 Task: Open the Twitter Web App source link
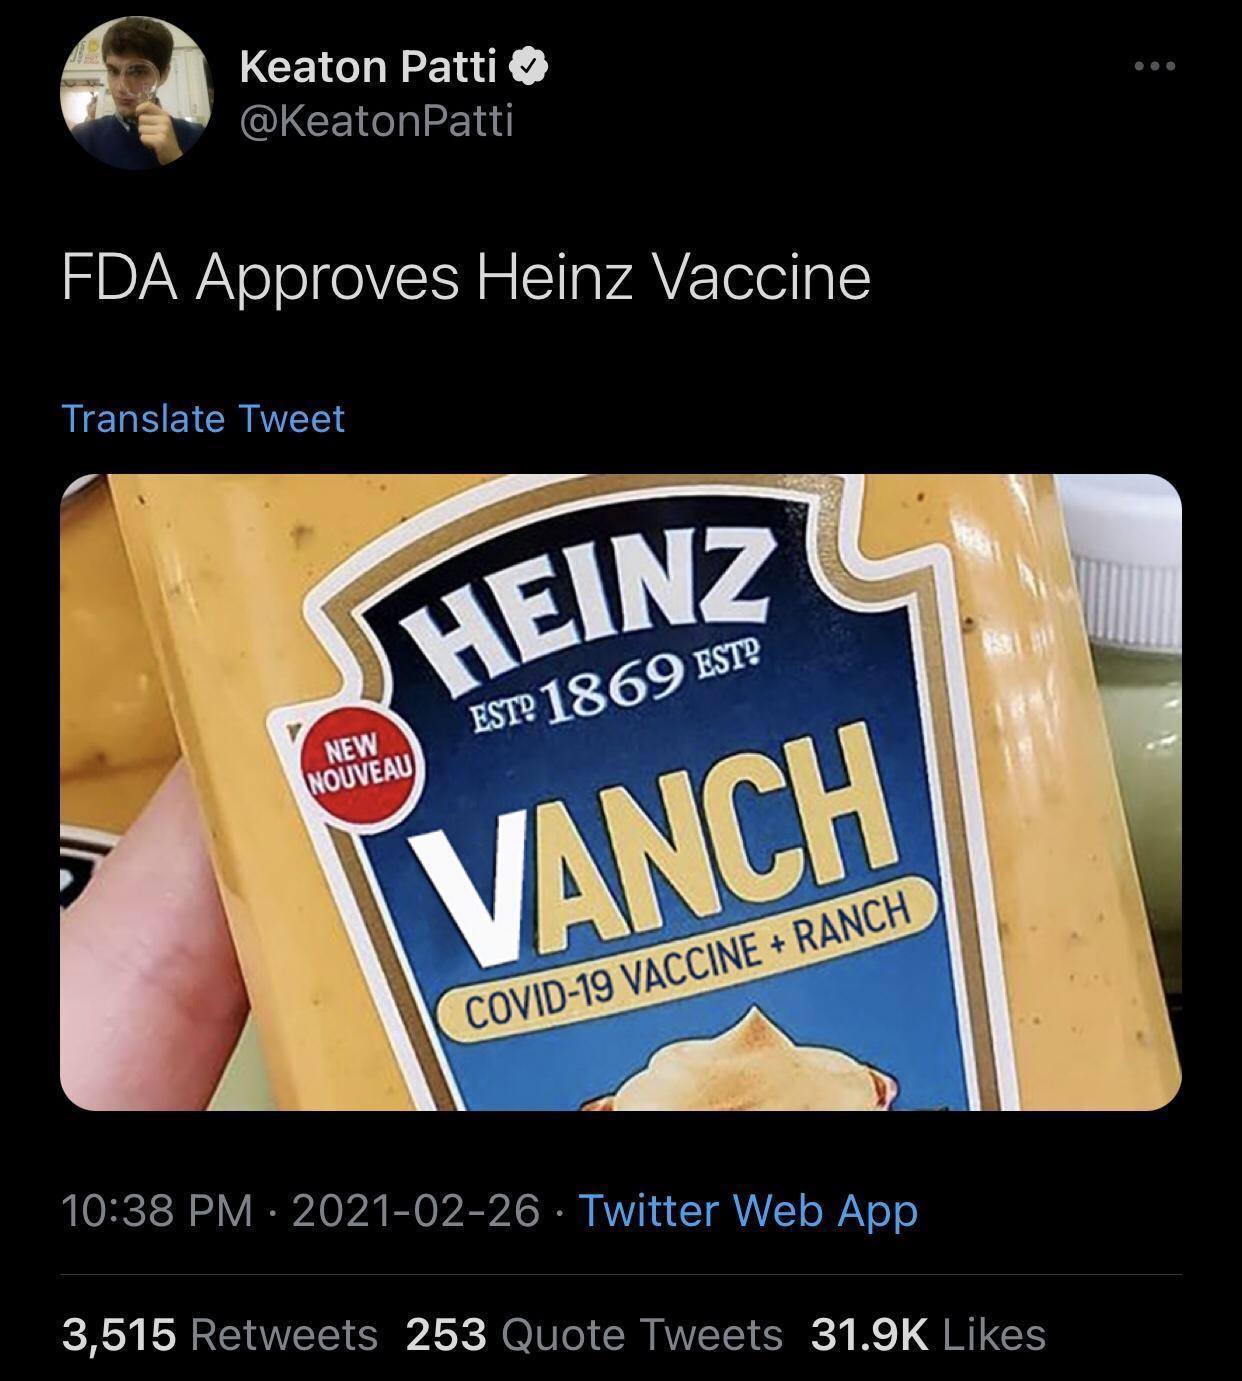(748, 1210)
